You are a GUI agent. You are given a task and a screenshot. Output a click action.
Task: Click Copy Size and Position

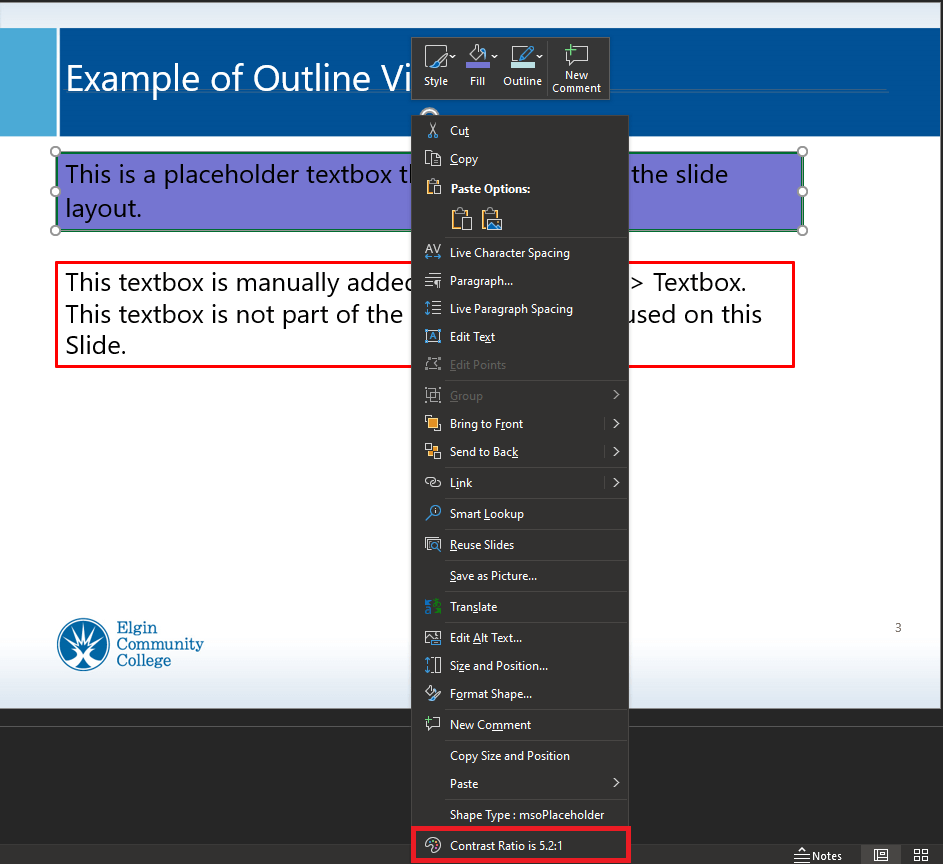(x=510, y=755)
